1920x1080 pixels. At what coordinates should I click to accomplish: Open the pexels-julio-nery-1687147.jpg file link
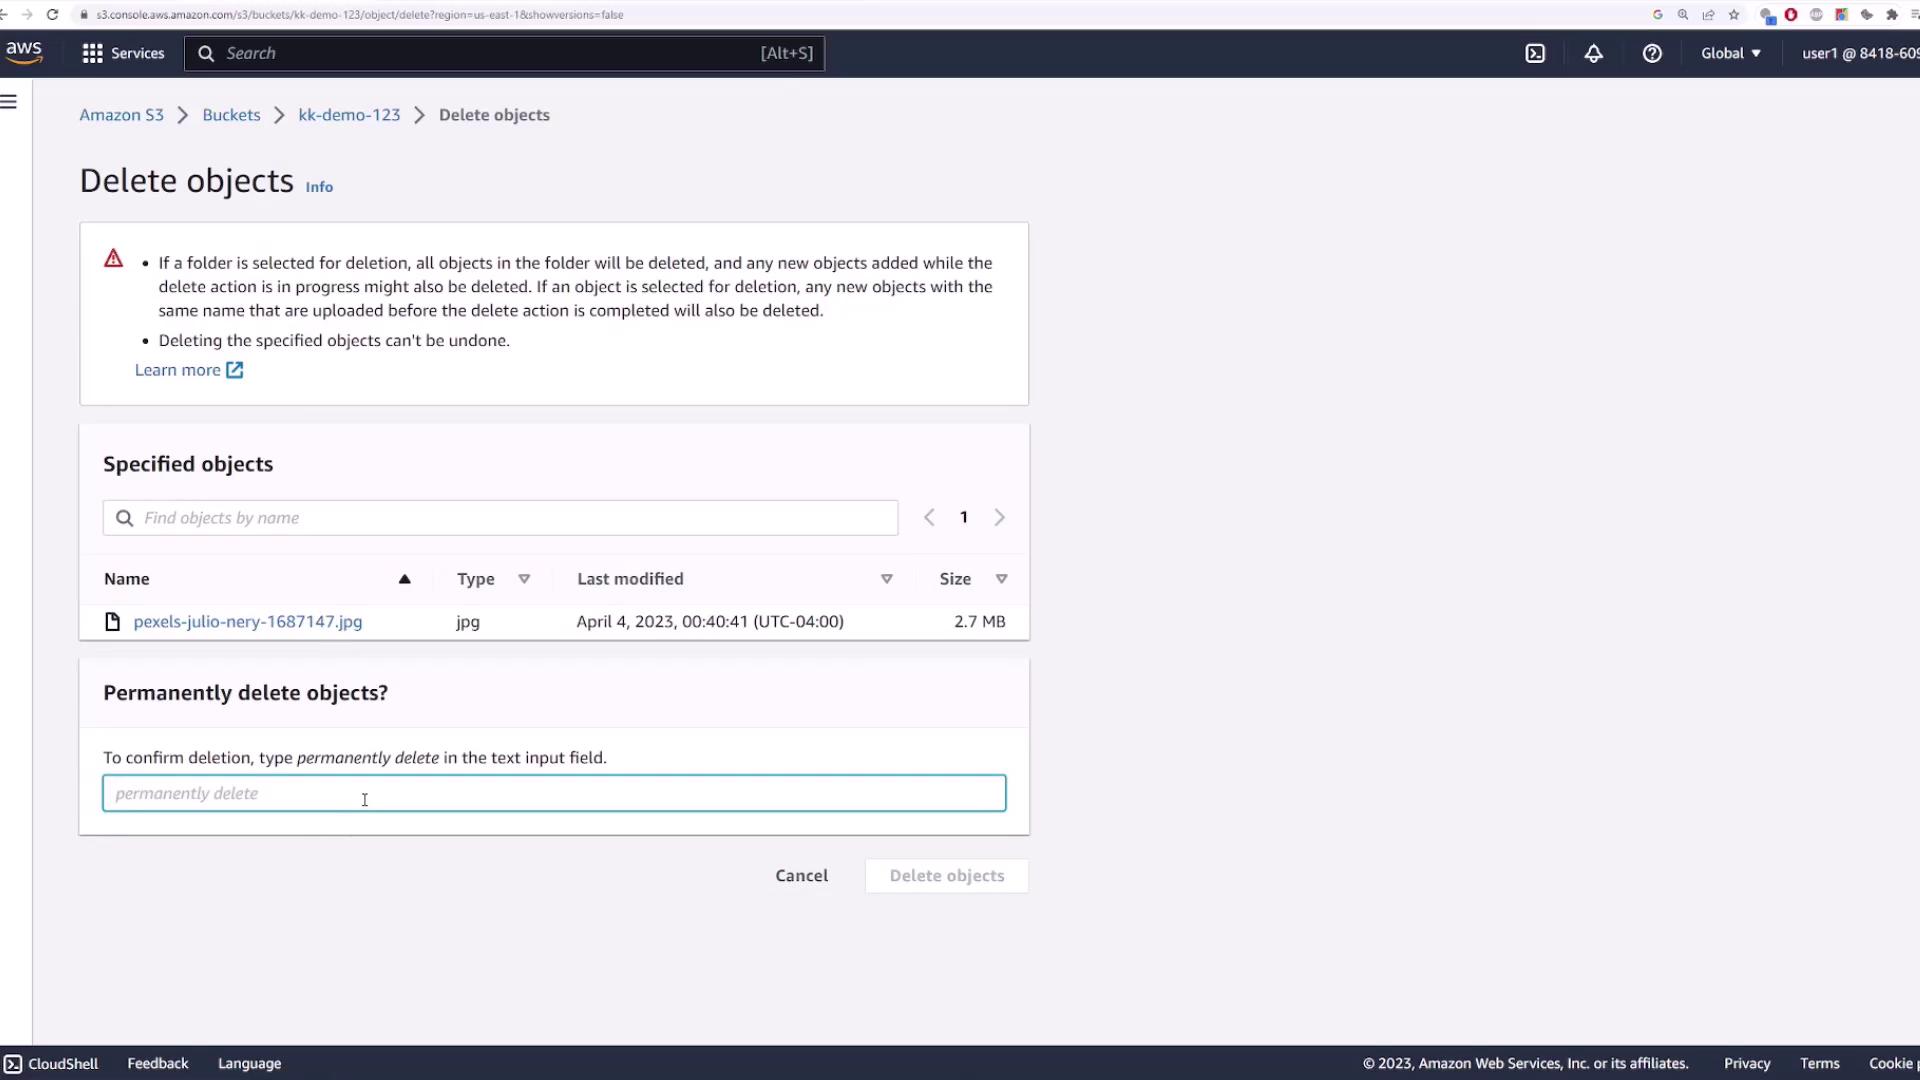(x=247, y=622)
